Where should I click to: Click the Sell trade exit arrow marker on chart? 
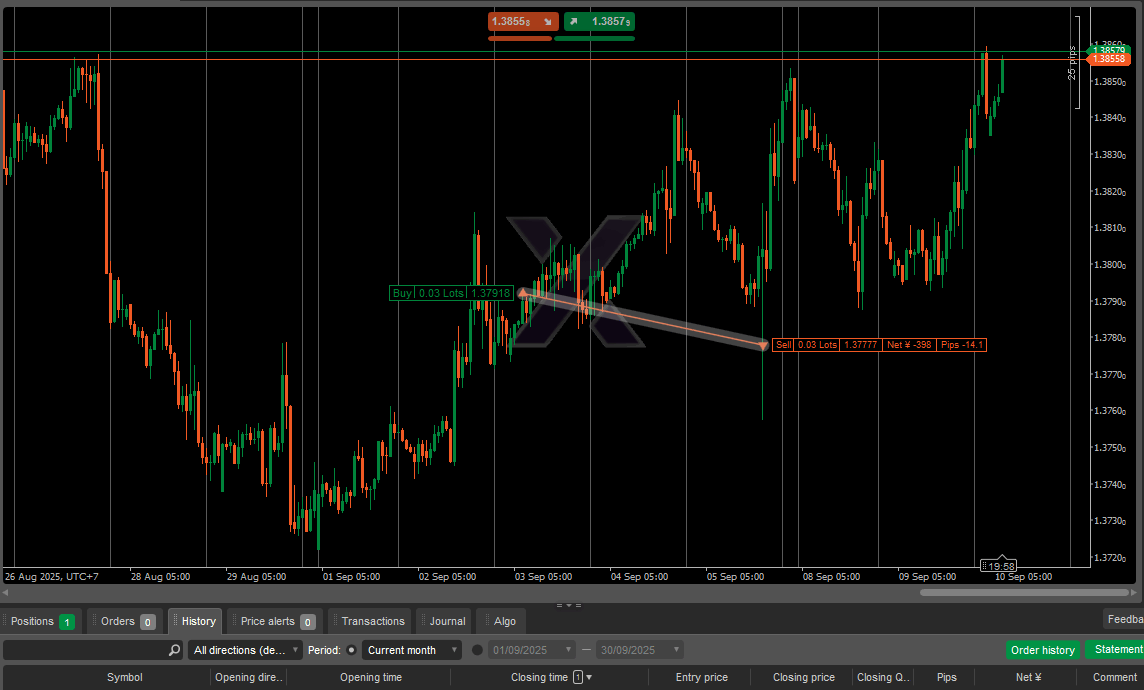(x=763, y=345)
